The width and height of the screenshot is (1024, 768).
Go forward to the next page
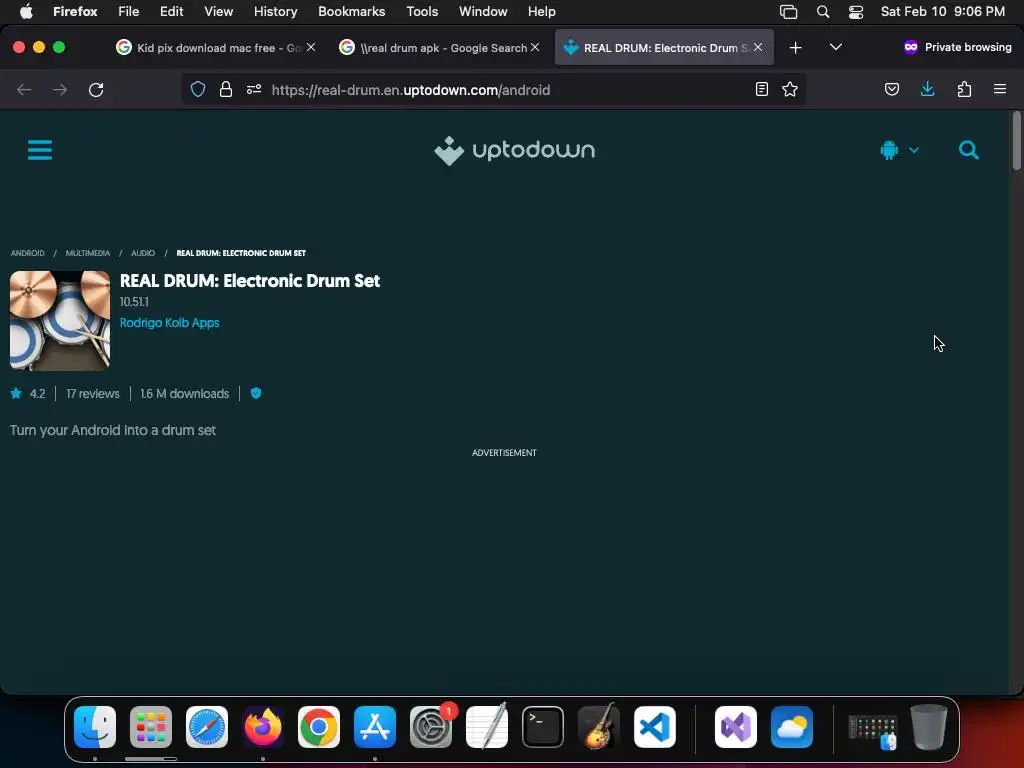tap(60, 89)
